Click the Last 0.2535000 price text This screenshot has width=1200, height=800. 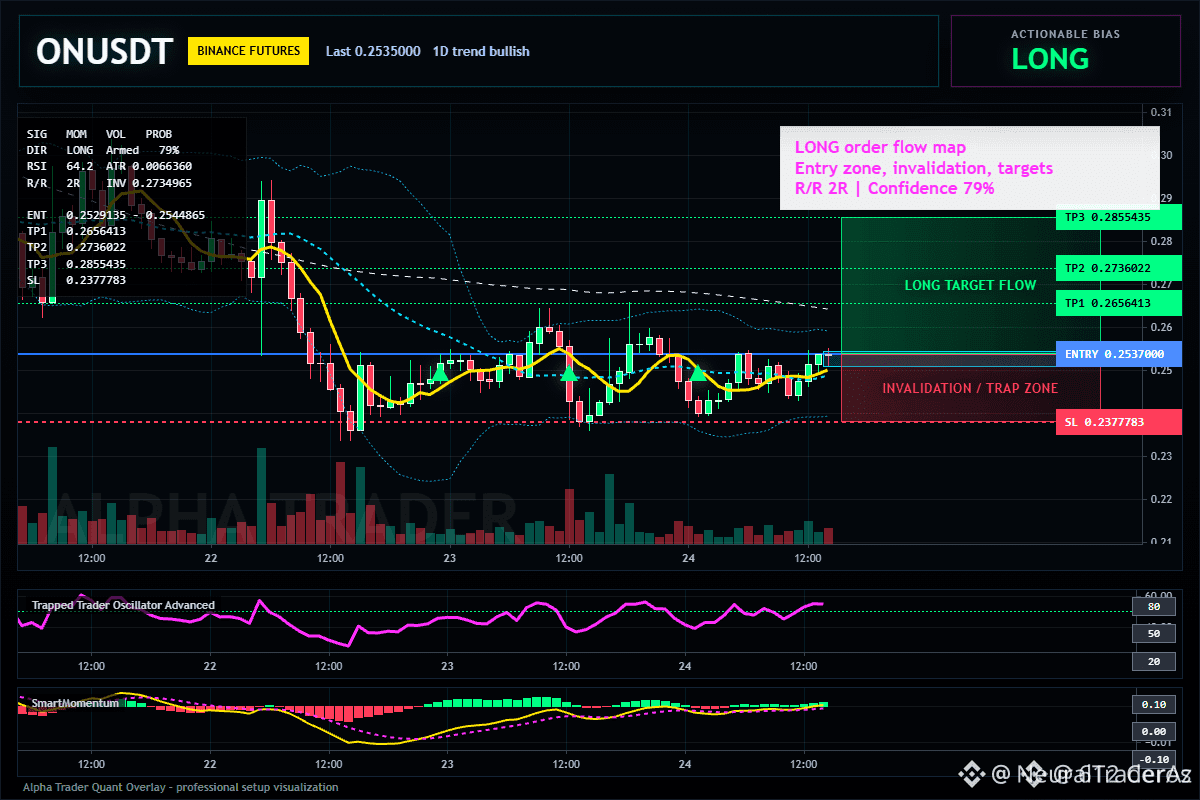pos(373,51)
